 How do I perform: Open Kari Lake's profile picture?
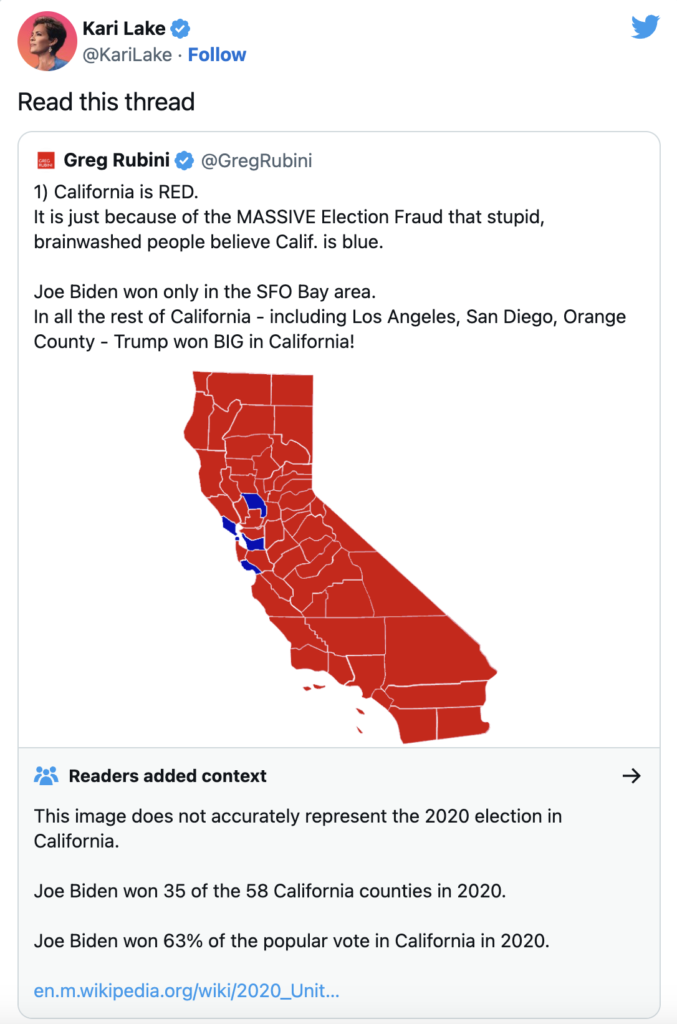point(47,41)
